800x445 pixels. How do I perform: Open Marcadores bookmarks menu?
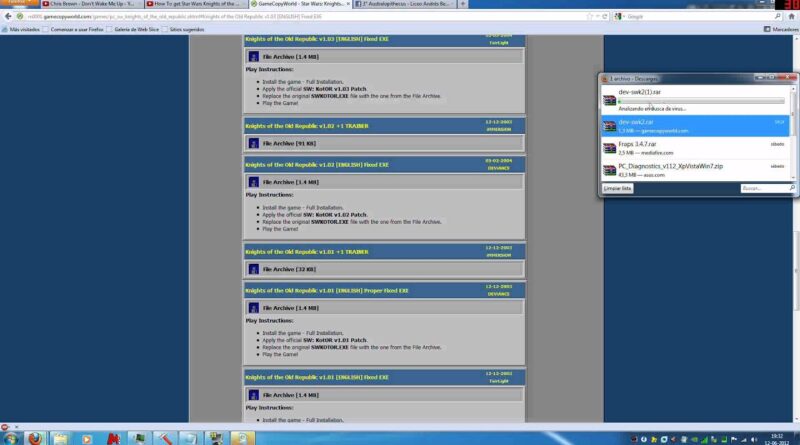click(781, 30)
